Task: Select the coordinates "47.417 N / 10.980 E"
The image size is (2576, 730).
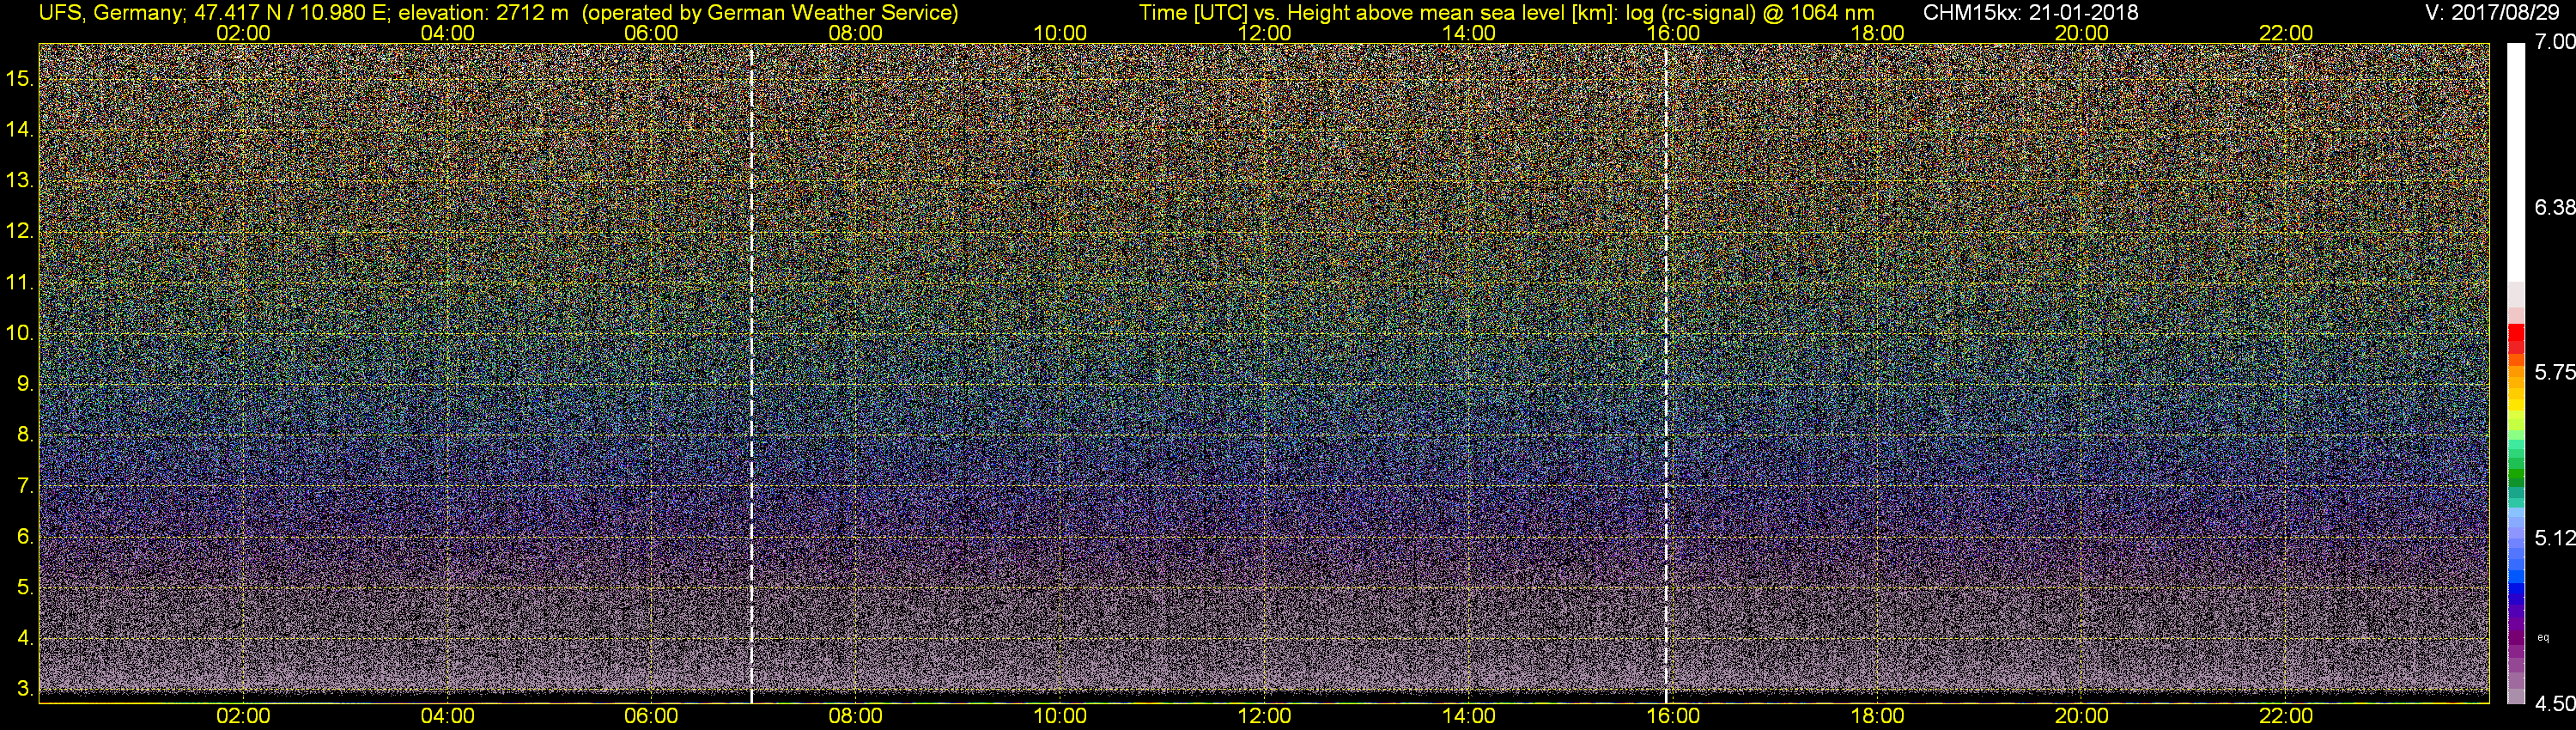Action: 289,13
